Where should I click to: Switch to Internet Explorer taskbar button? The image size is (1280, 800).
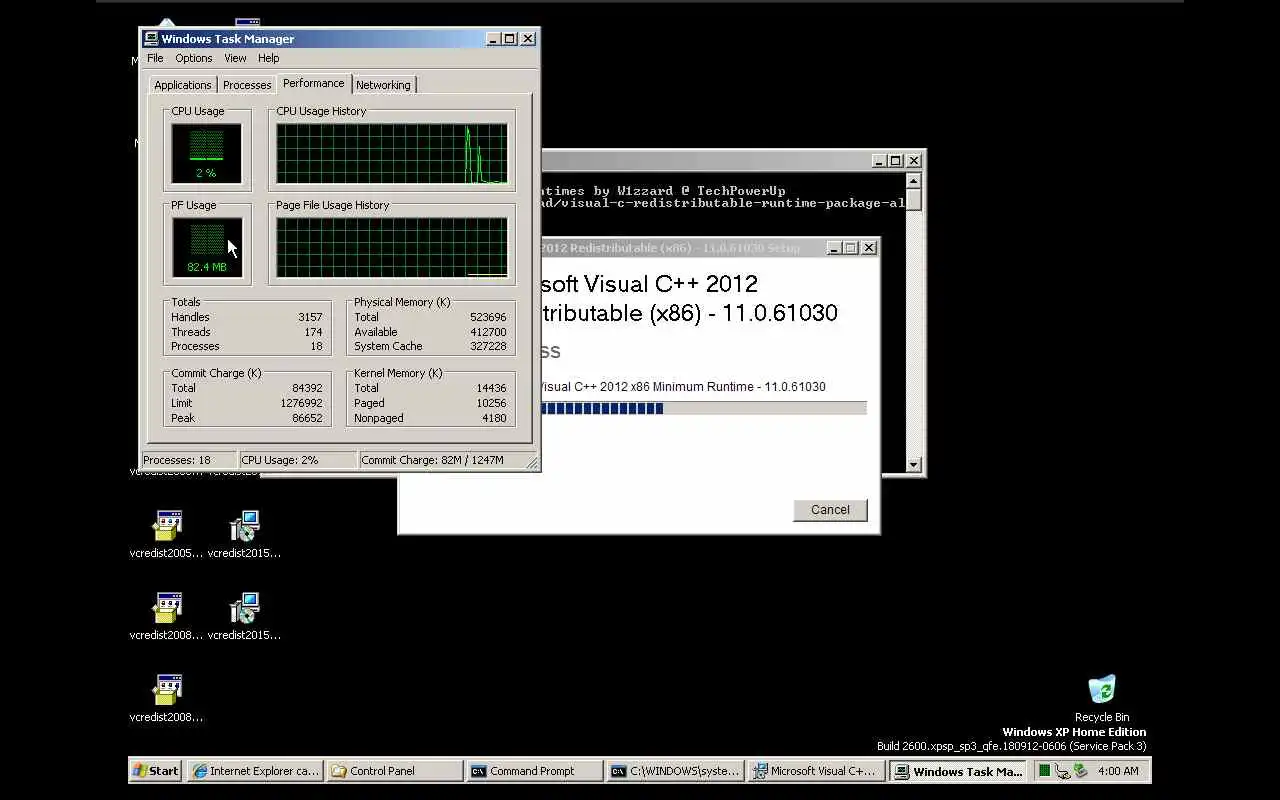(255, 771)
